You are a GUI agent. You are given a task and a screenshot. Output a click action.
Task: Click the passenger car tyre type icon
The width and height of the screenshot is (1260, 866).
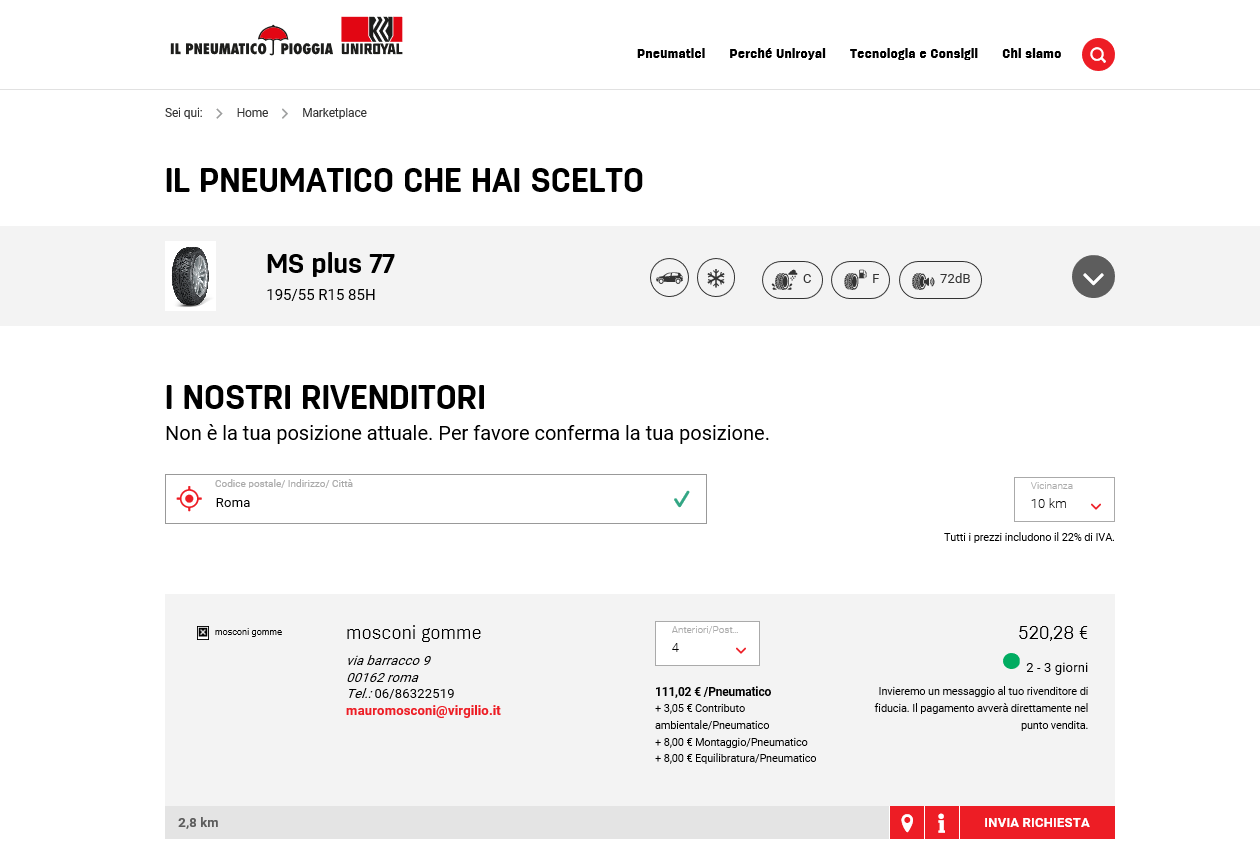tap(669, 278)
